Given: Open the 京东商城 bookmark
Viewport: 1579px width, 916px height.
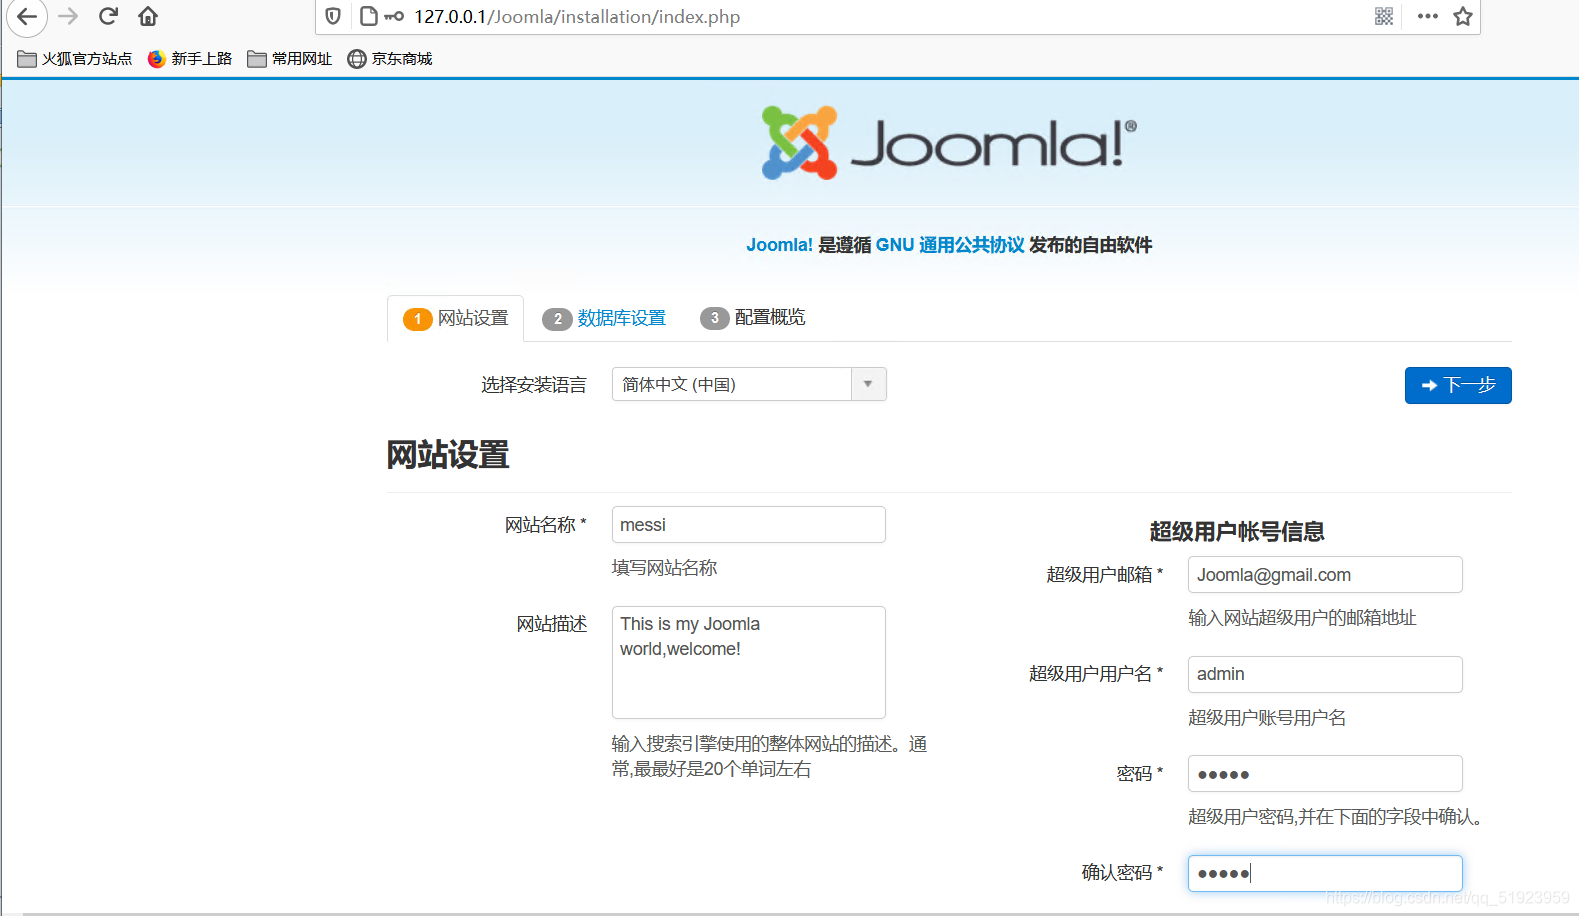Looking at the screenshot, I should (x=390, y=59).
